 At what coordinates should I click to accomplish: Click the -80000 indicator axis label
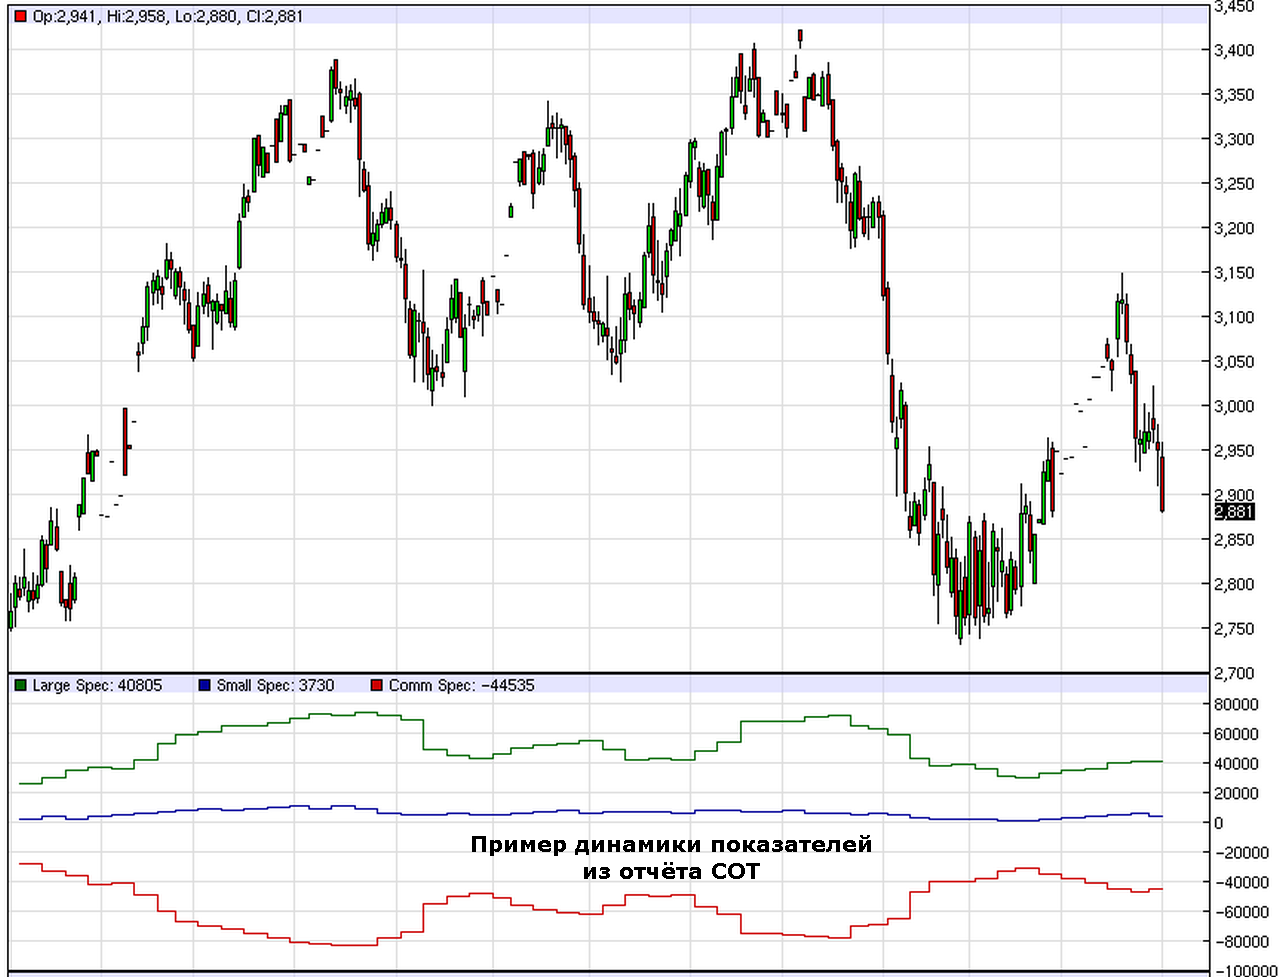pyautogui.click(x=1243, y=942)
